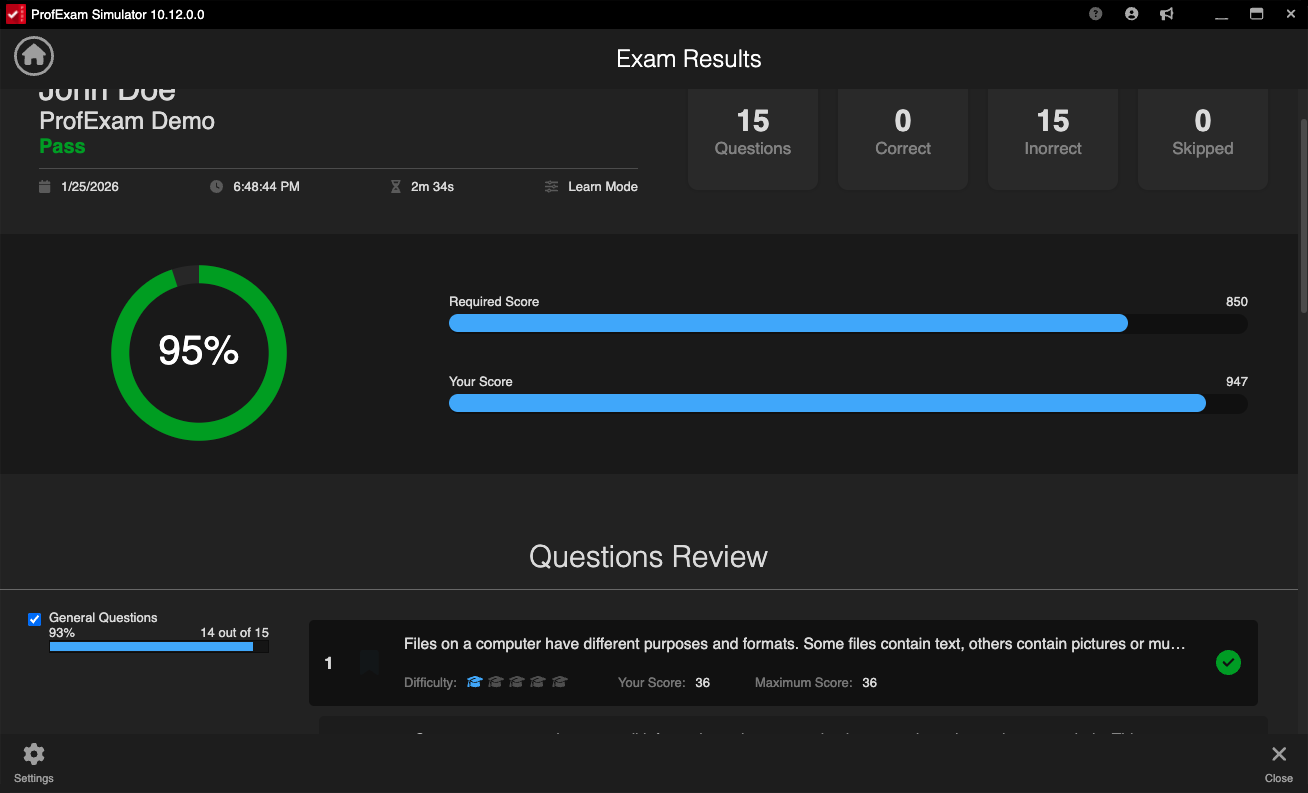
Task: Click the hourglass icon beside 2m 34s
Action: pos(396,187)
